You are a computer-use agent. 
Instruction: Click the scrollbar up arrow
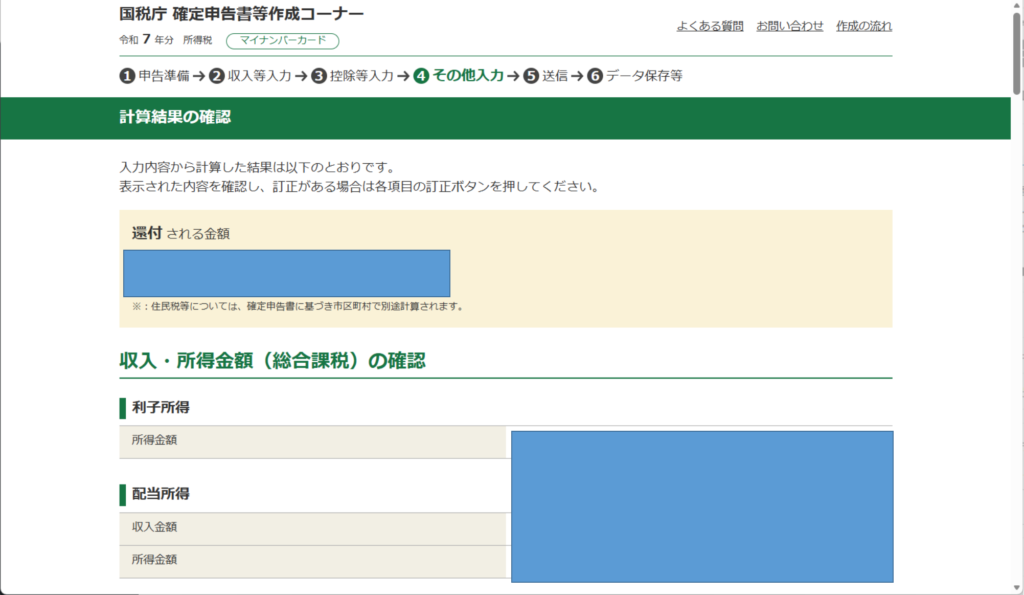[1016, 7]
